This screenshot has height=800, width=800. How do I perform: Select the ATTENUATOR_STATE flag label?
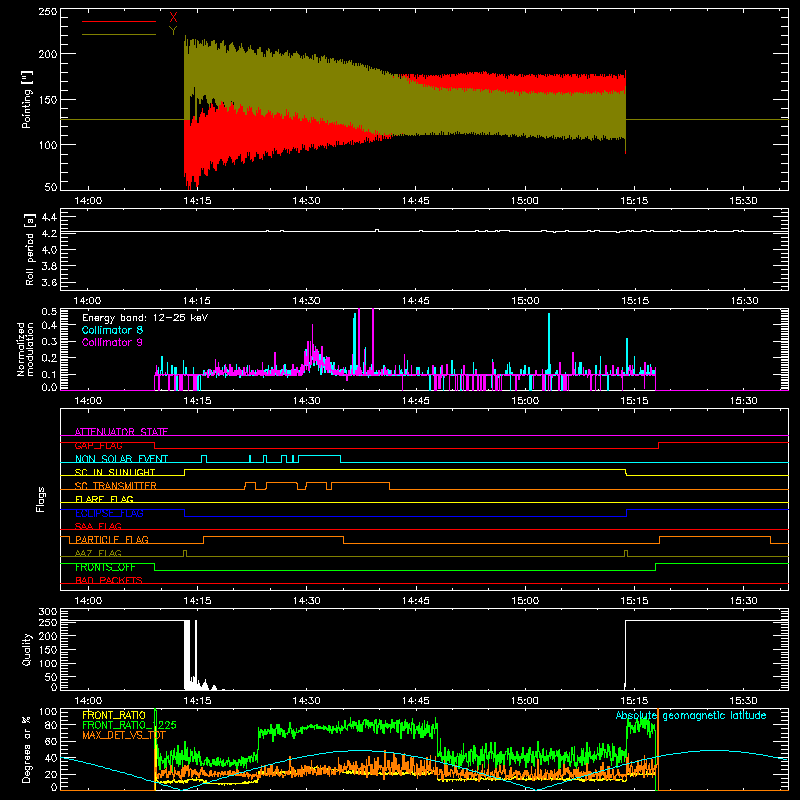point(121,432)
